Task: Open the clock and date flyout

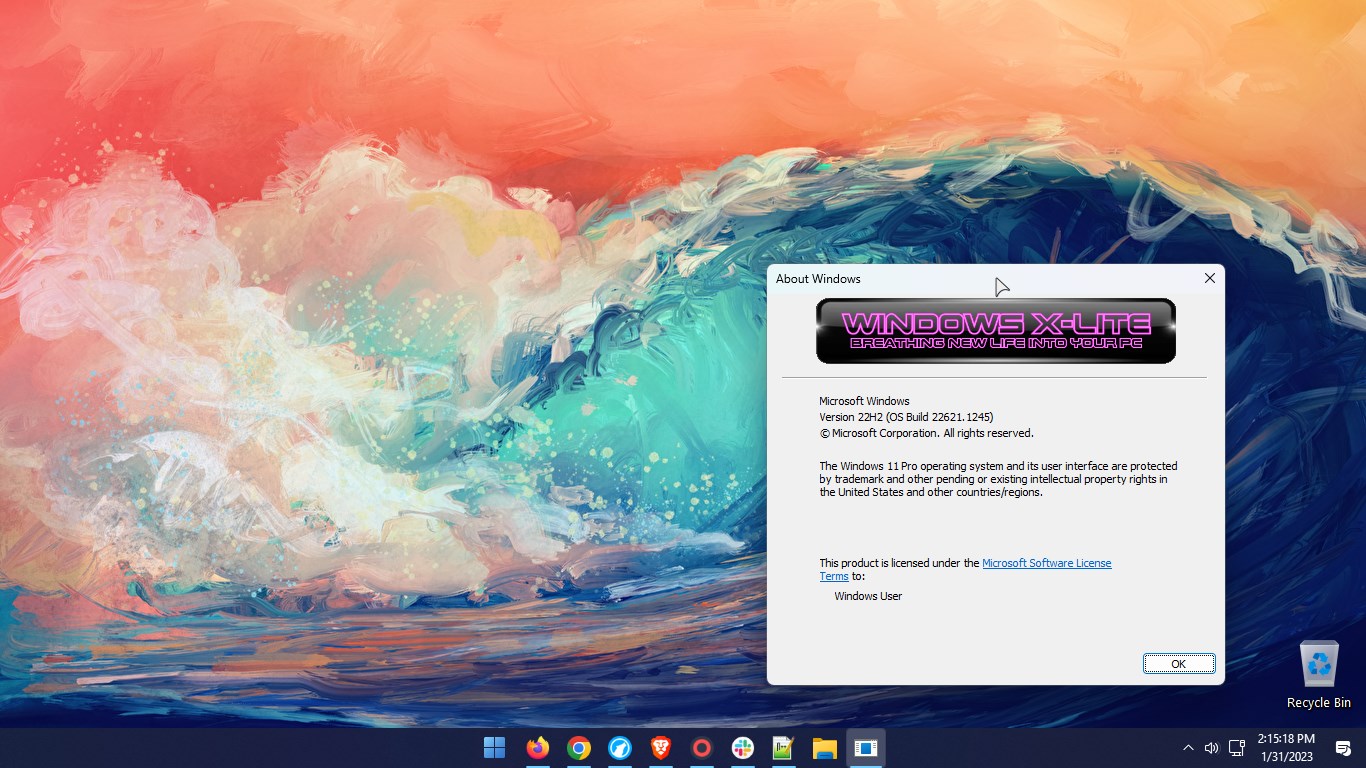Action: [1285, 747]
